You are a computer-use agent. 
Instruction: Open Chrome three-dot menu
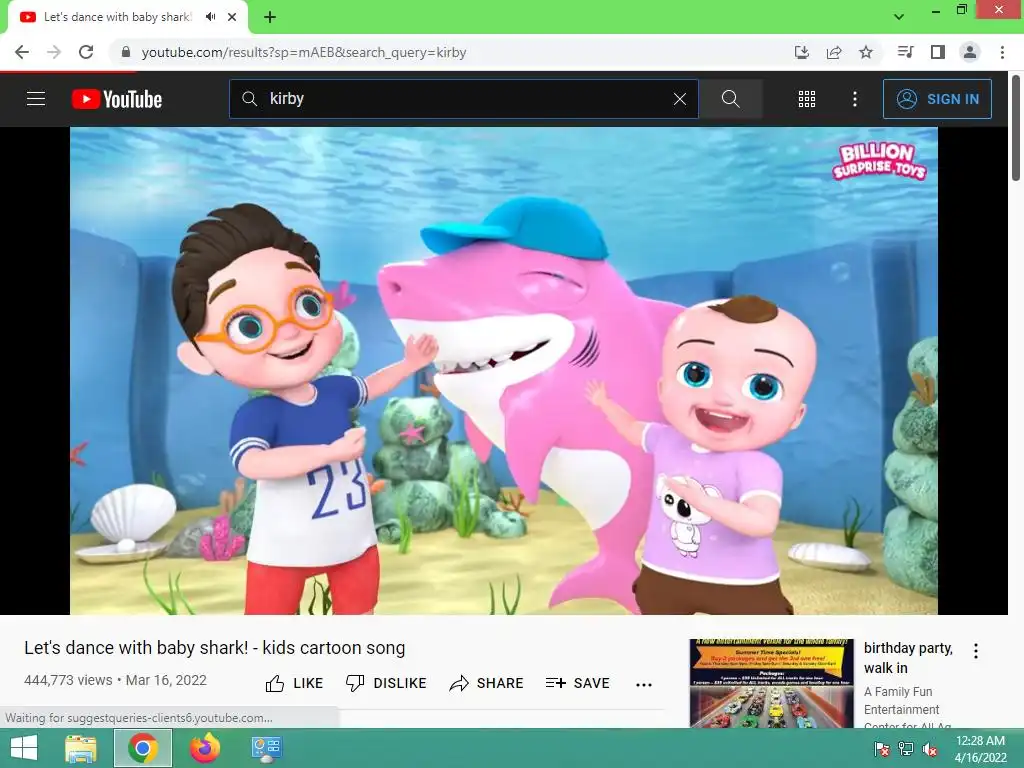point(1002,52)
